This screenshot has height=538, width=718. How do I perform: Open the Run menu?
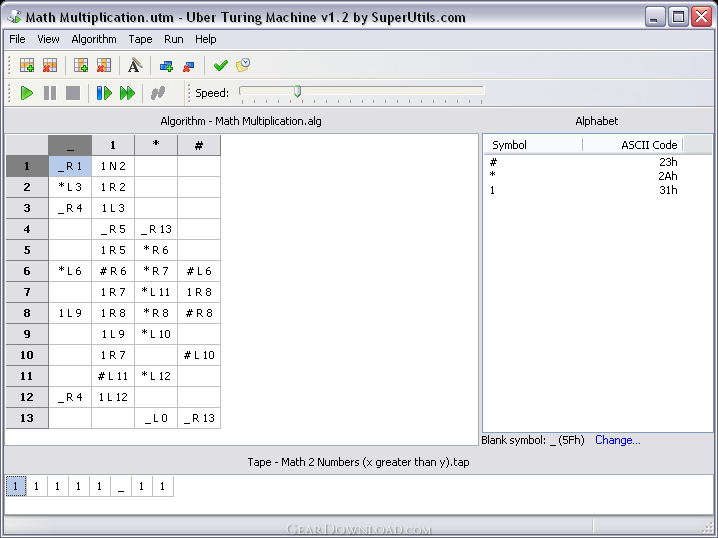pos(174,39)
